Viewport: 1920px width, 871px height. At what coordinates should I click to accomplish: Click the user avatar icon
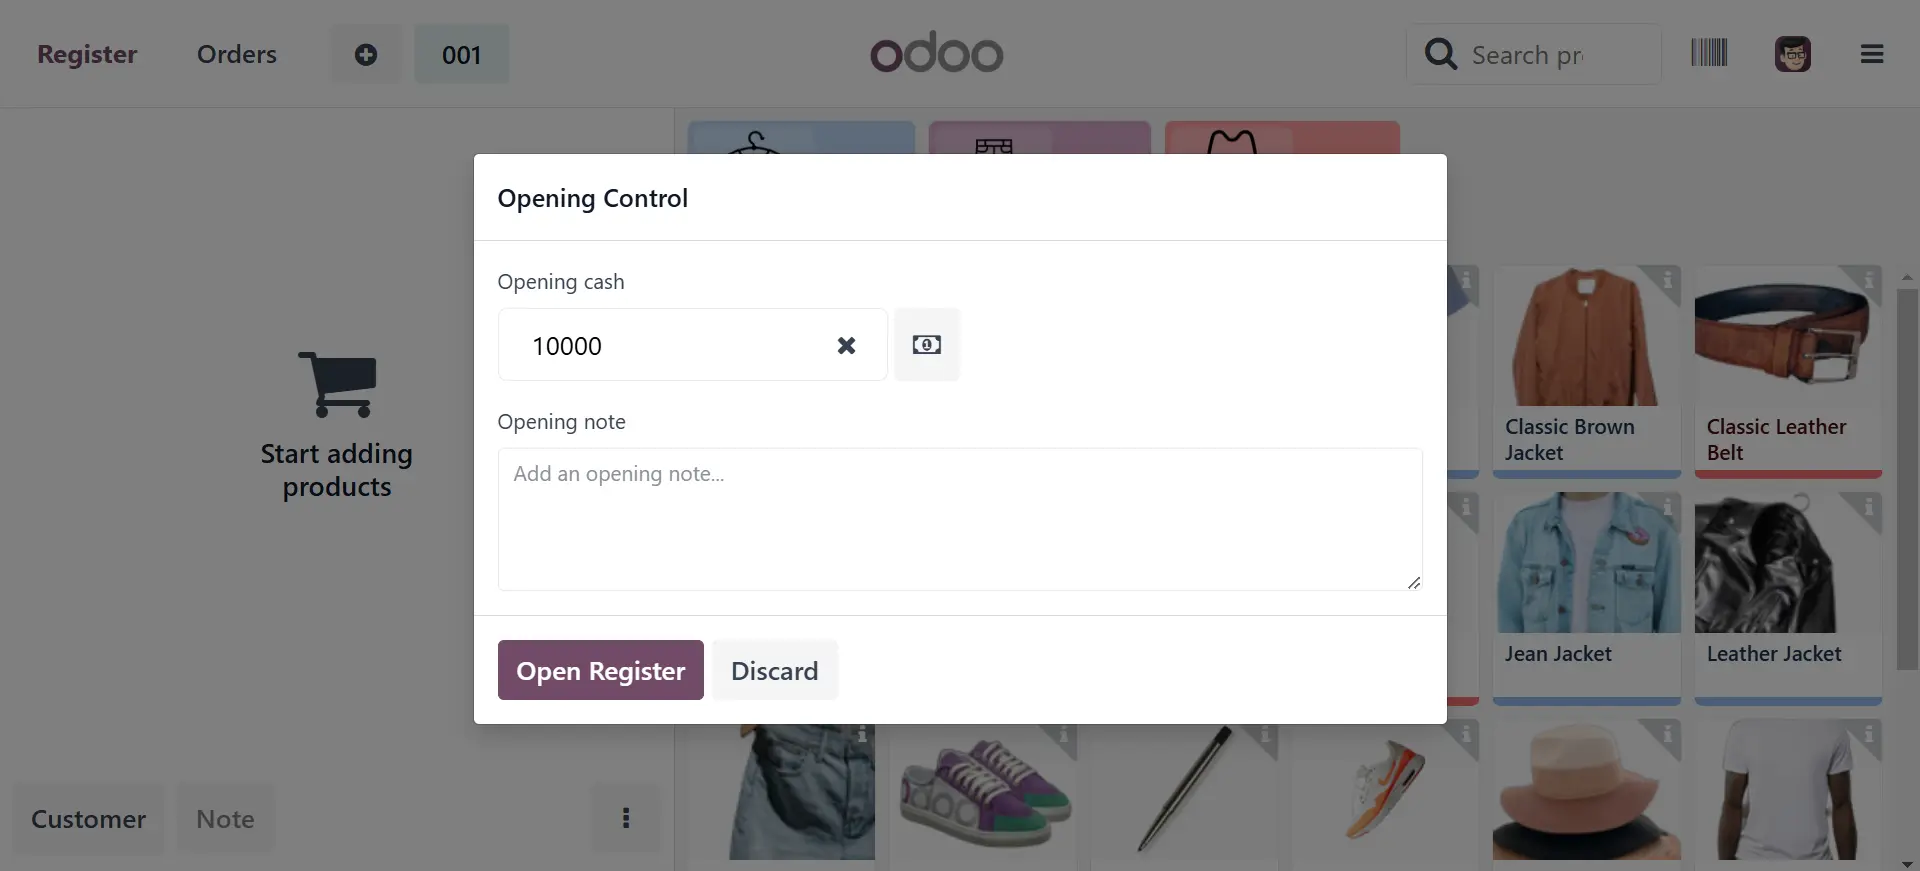pyautogui.click(x=1792, y=54)
